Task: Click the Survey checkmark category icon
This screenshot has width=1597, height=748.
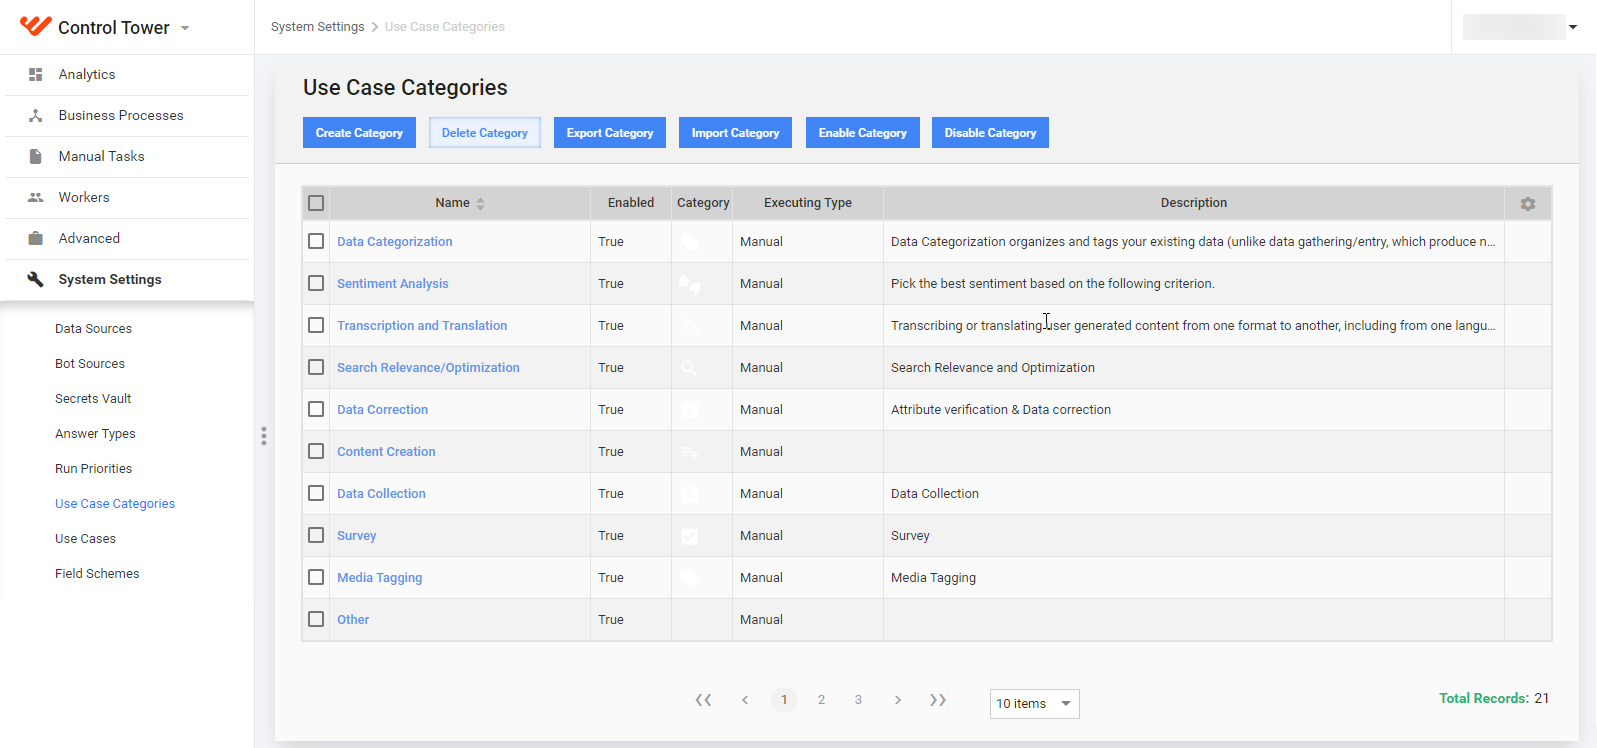Action: tap(690, 536)
